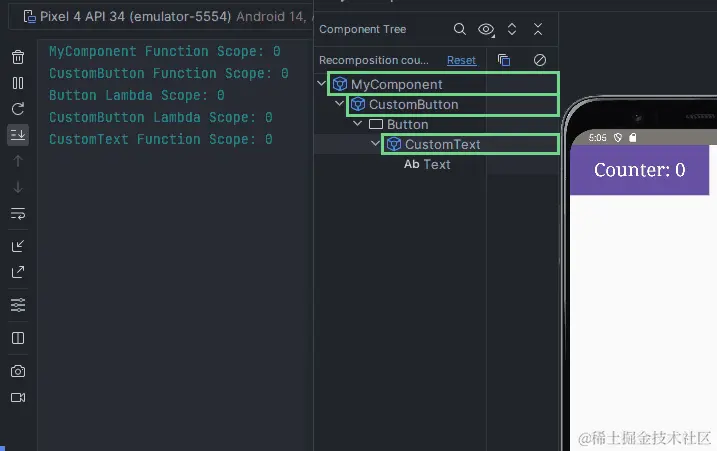The width and height of the screenshot is (717, 451).
Task: Click the recomposition skip column icon
Action: [x=540, y=60]
